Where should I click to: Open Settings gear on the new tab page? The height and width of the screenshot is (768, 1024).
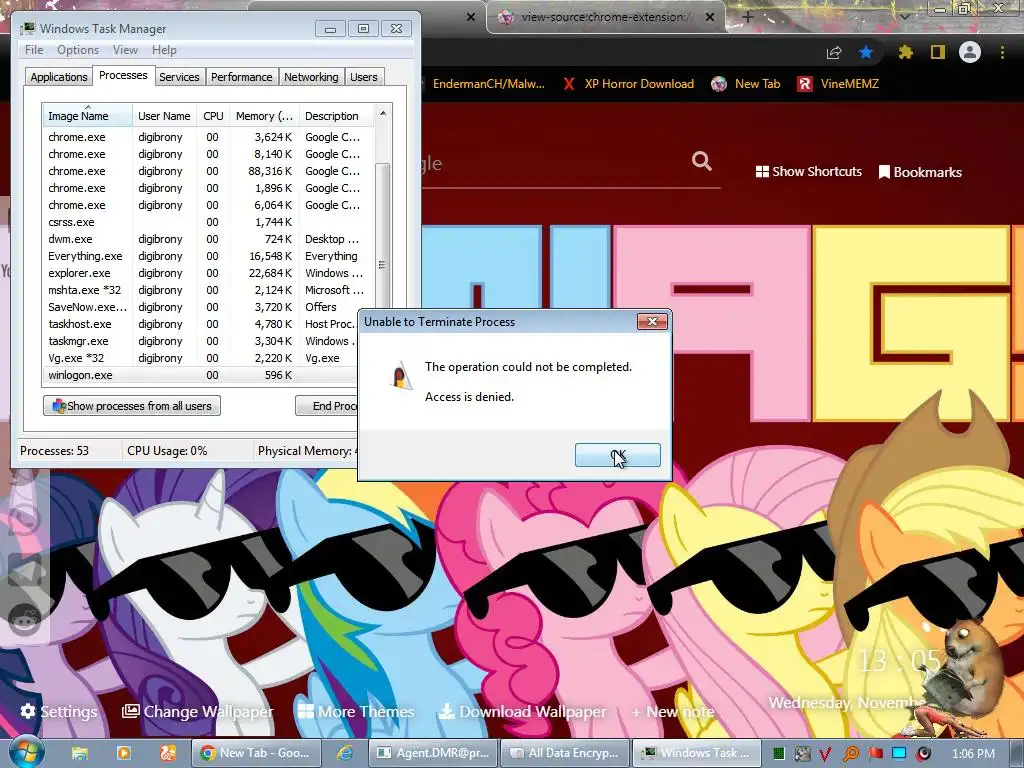point(59,711)
